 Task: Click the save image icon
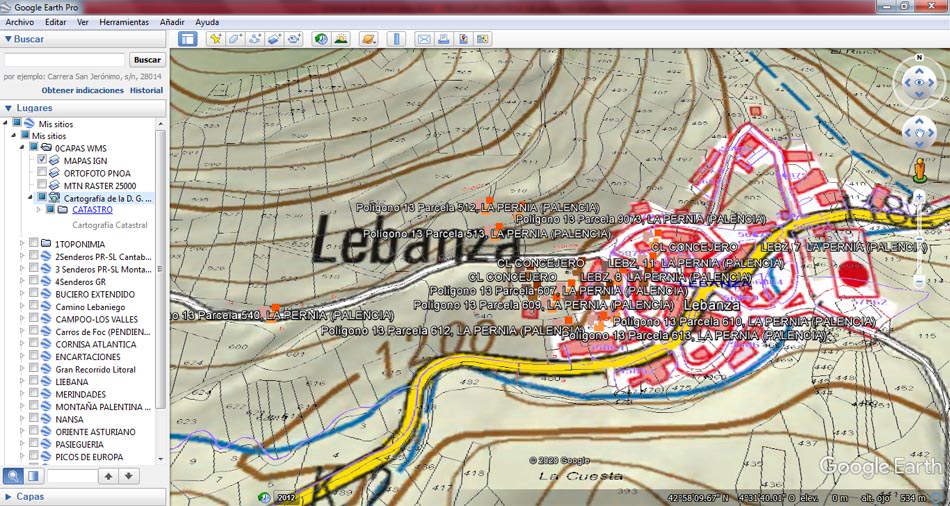coord(463,39)
